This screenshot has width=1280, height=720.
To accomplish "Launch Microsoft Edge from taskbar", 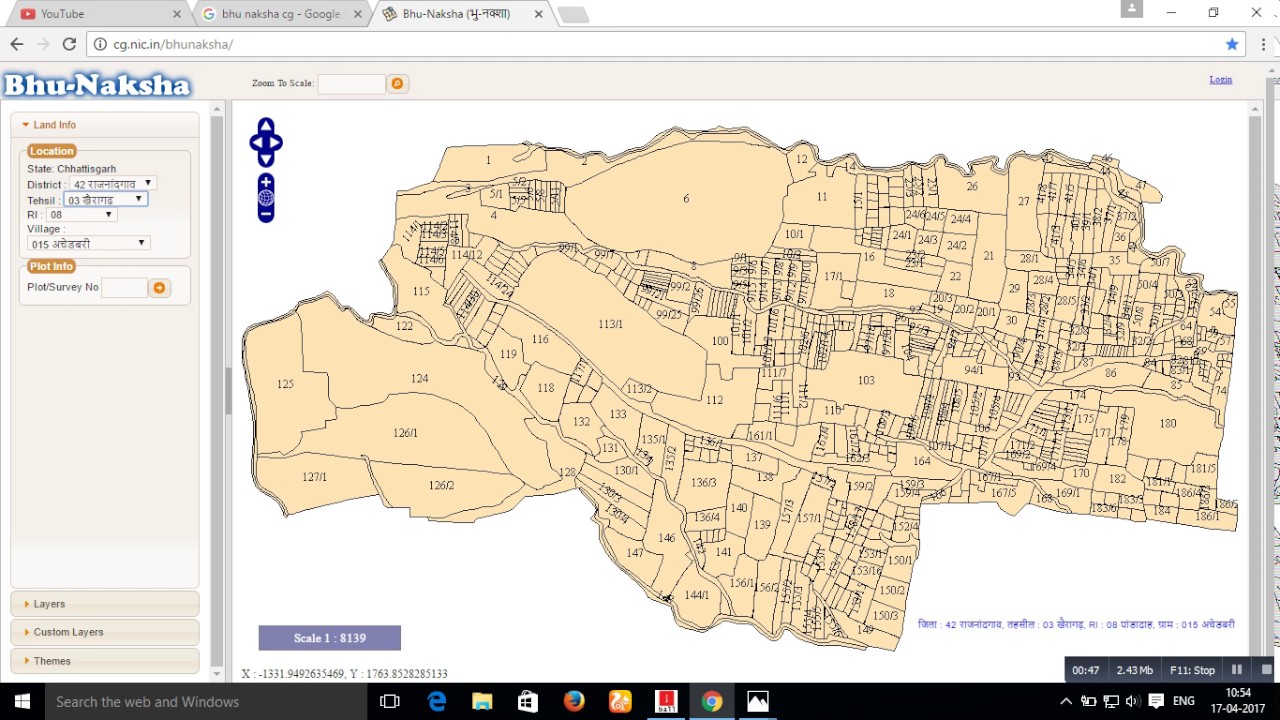I will 437,702.
